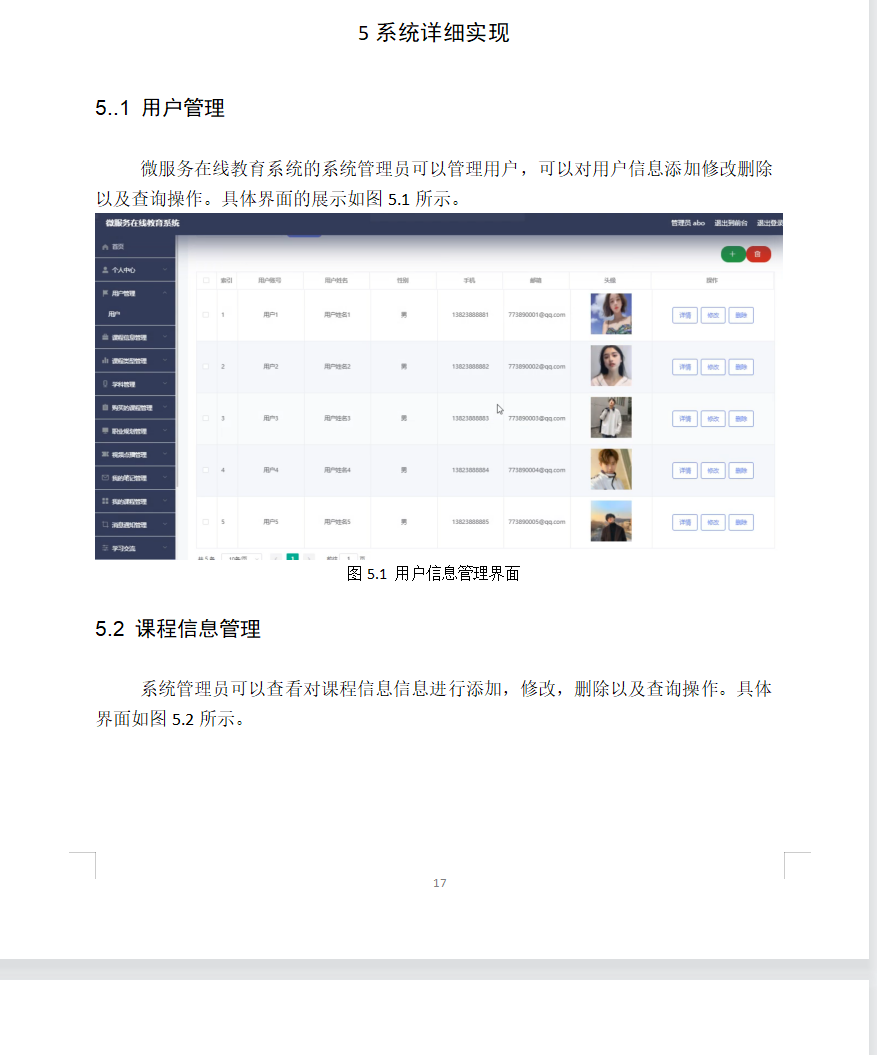Click the 修改 button for 用户2

pyautogui.click(x=712, y=366)
